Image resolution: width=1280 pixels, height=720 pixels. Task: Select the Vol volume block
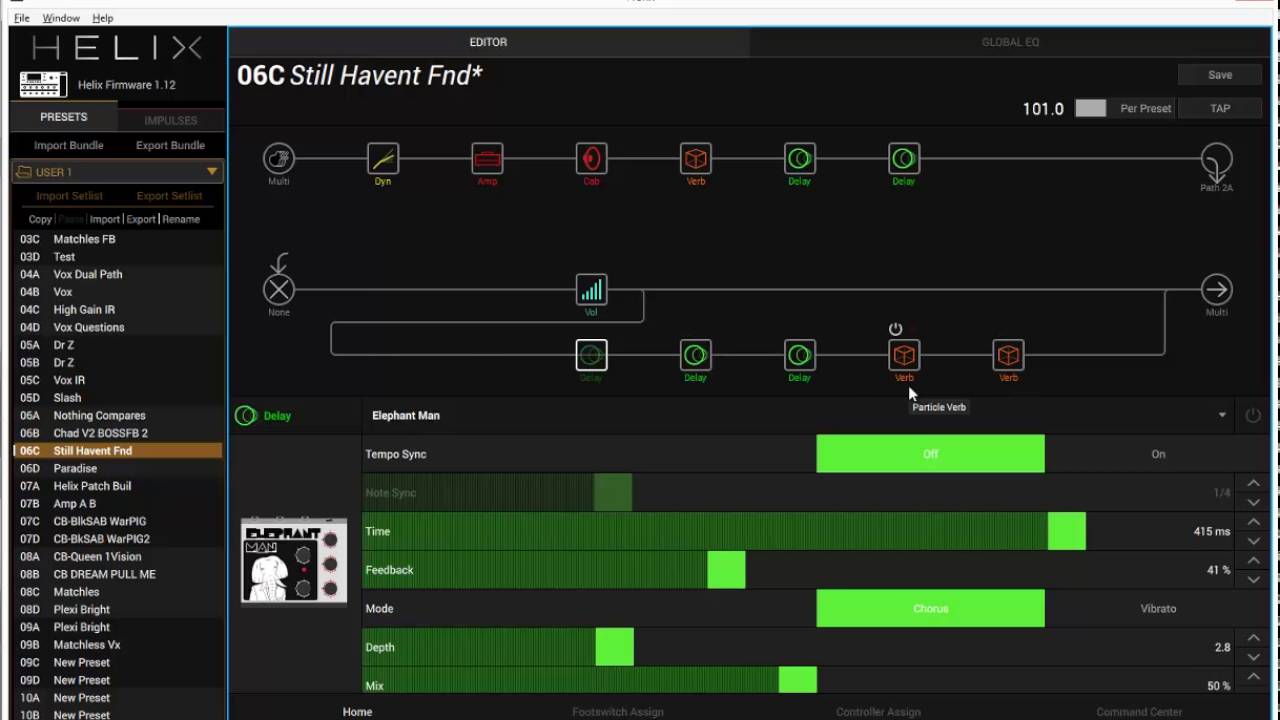pyautogui.click(x=591, y=290)
